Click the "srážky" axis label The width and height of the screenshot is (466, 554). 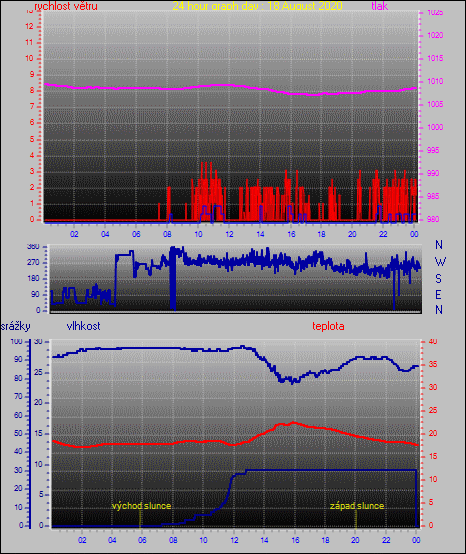point(15,326)
